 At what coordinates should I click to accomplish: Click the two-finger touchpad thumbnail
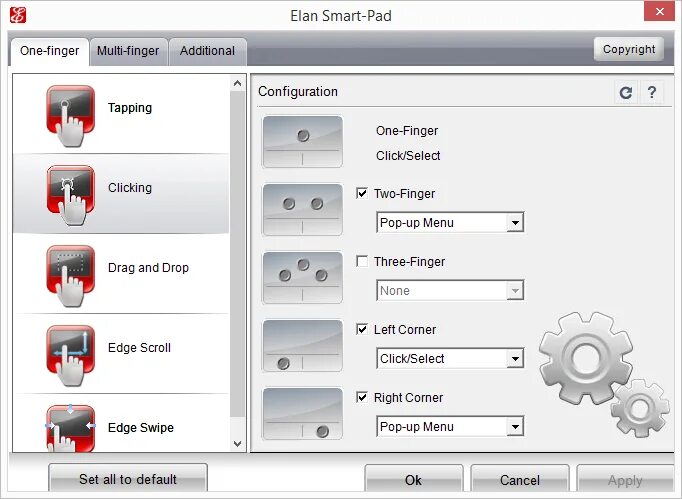click(x=302, y=210)
